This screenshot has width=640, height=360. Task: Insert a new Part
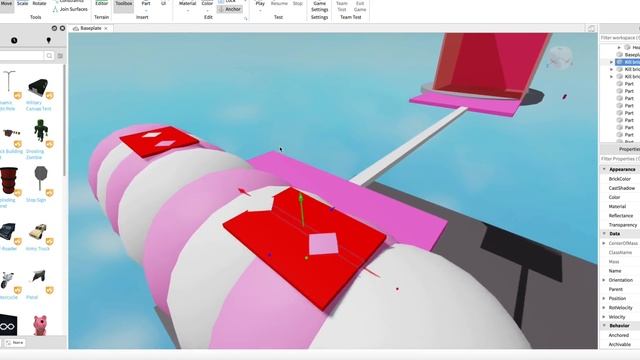(146, 5)
